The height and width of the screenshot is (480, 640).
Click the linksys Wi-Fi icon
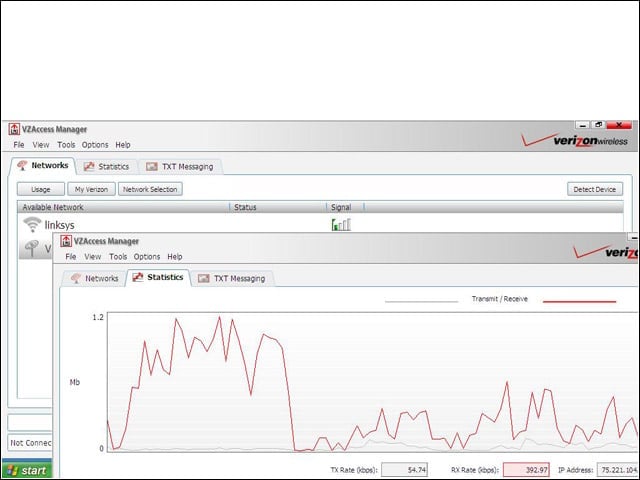pyautogui.click(x=32, y=224)
